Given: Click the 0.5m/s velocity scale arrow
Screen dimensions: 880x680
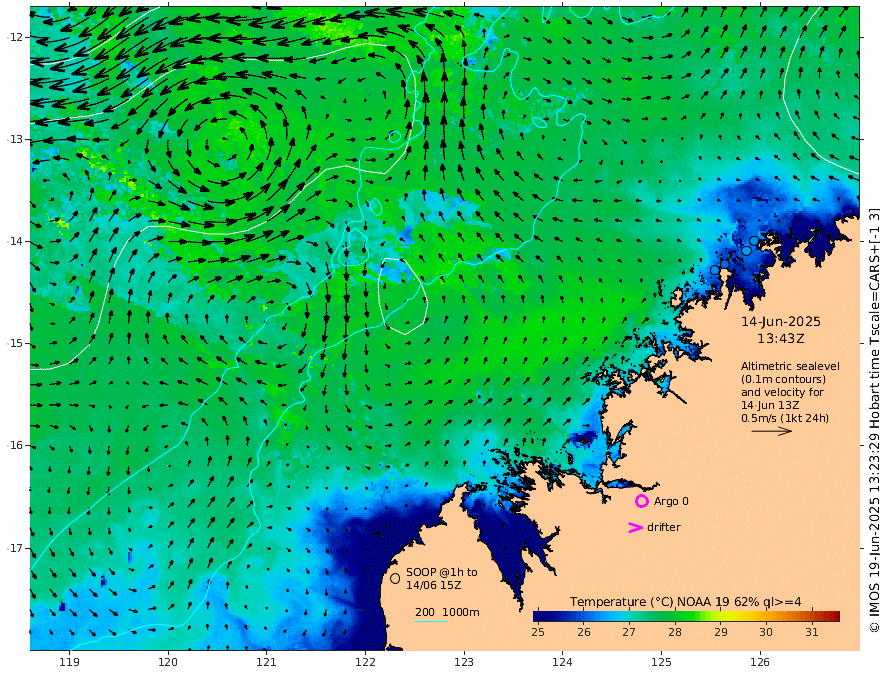Looking at the screenshot, I should click(772, 431).
